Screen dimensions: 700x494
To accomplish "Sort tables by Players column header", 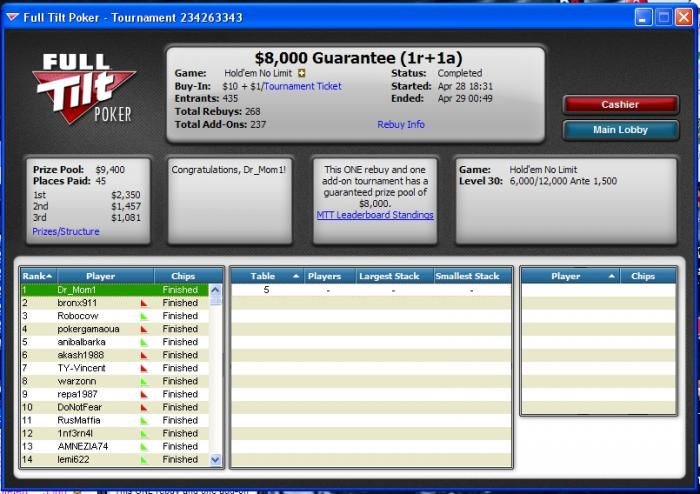I will pos(329,276).
